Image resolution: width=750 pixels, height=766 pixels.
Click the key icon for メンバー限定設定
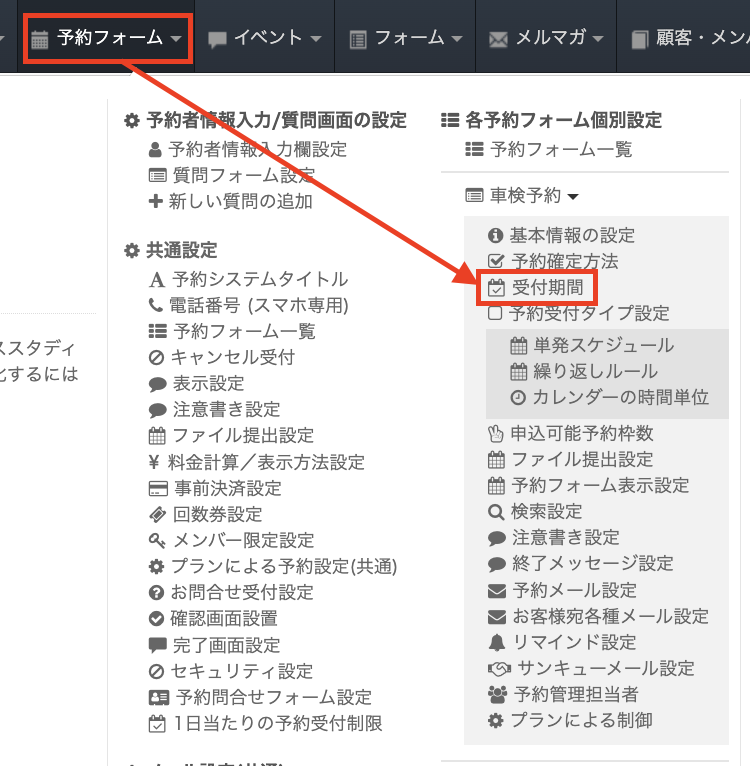pyautogui.click(x=156, y=541)
